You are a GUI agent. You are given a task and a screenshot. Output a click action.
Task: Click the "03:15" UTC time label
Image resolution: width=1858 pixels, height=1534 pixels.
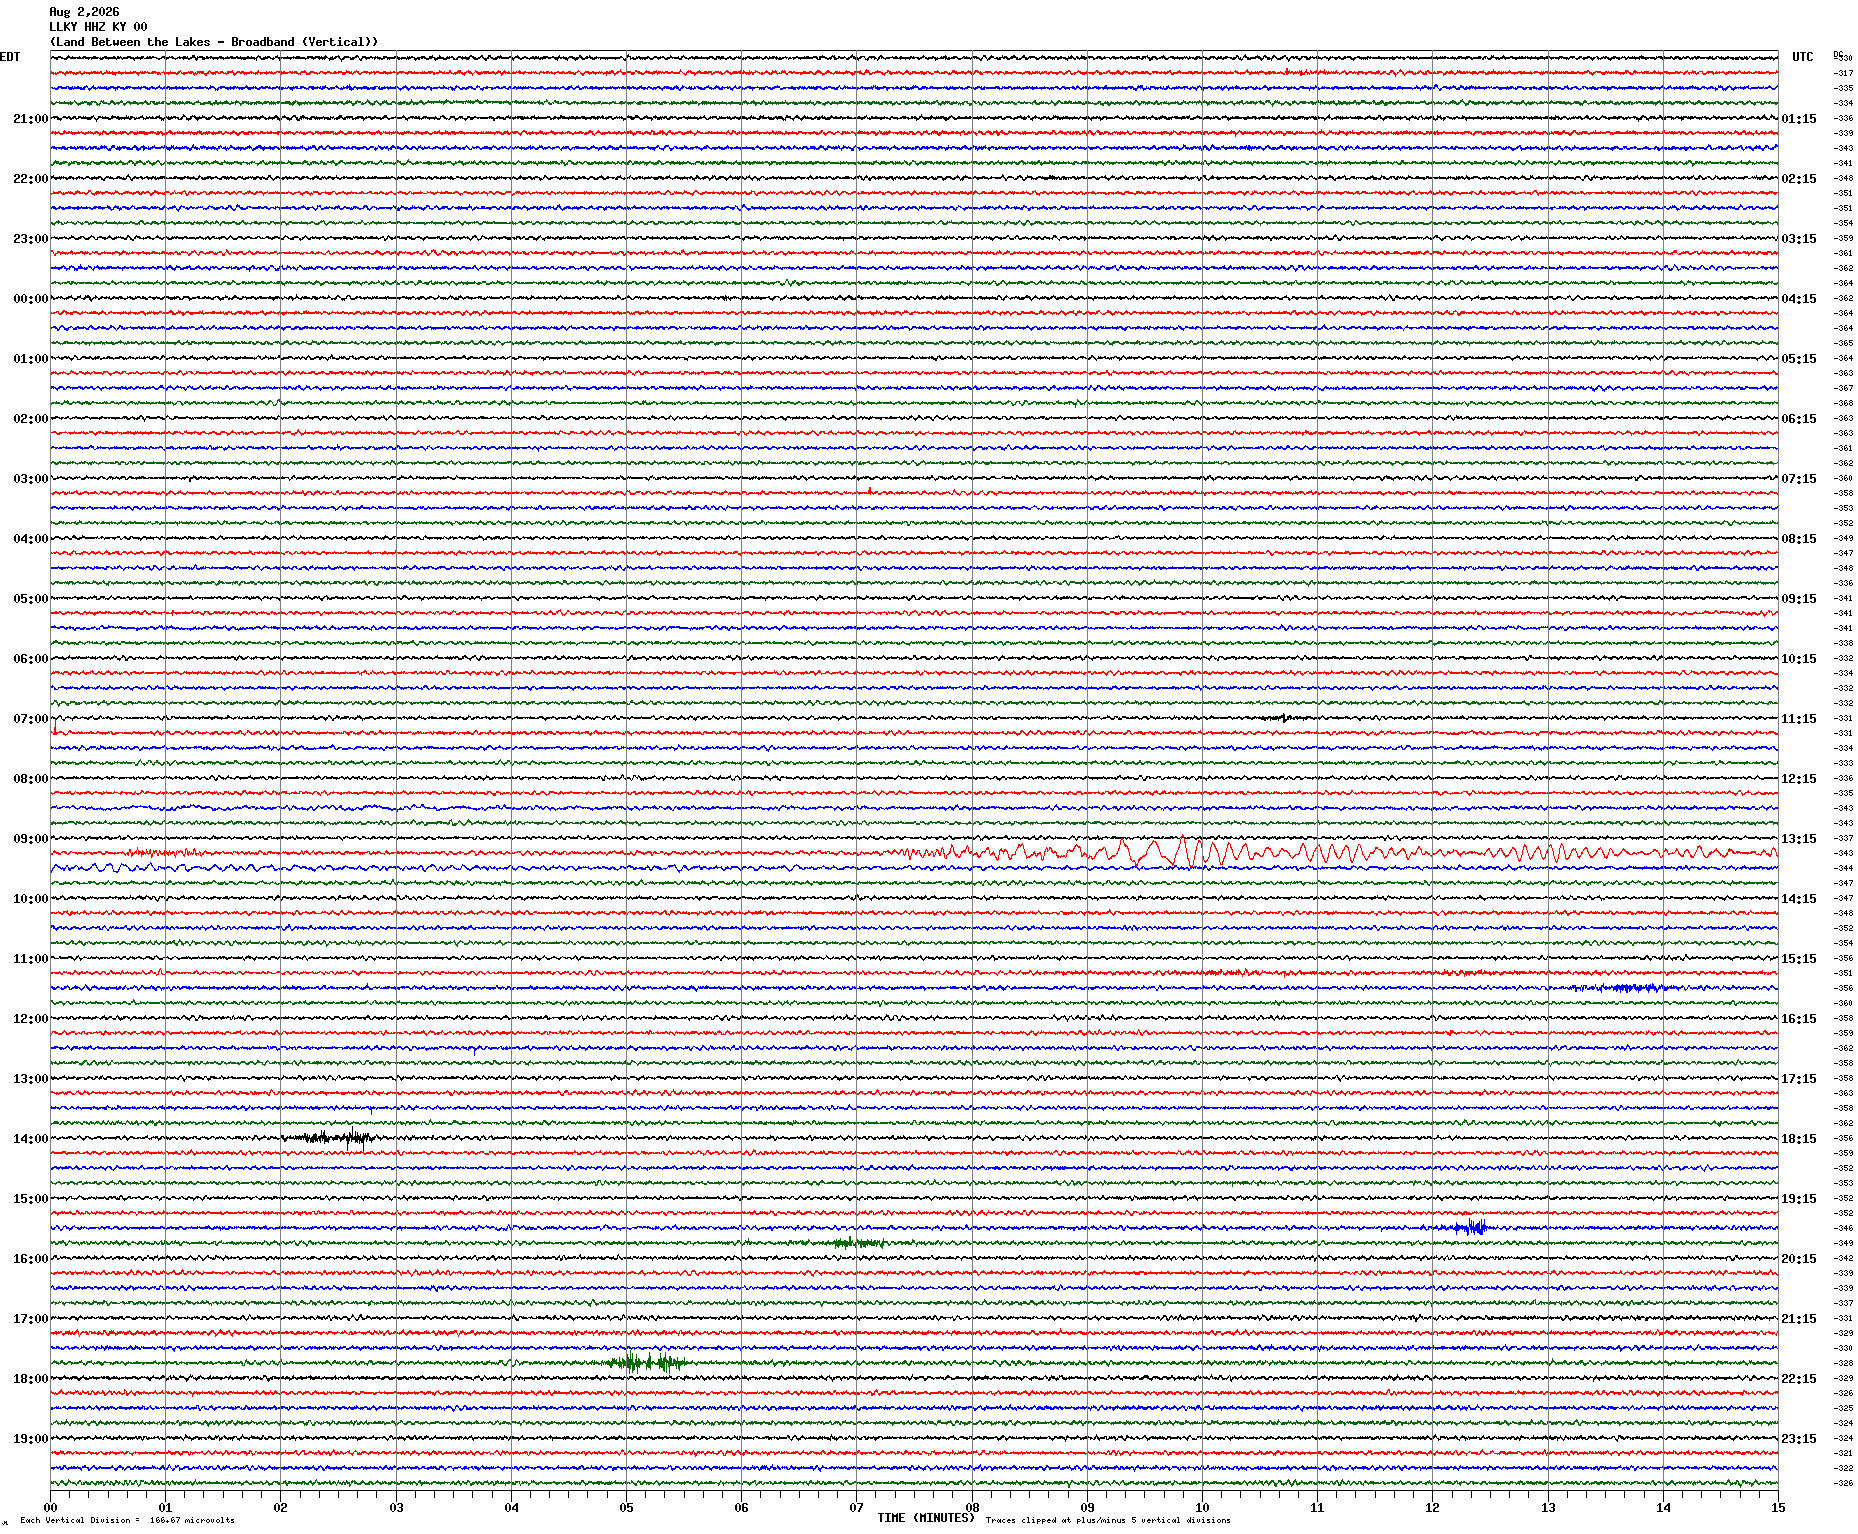click(1799, 239)
